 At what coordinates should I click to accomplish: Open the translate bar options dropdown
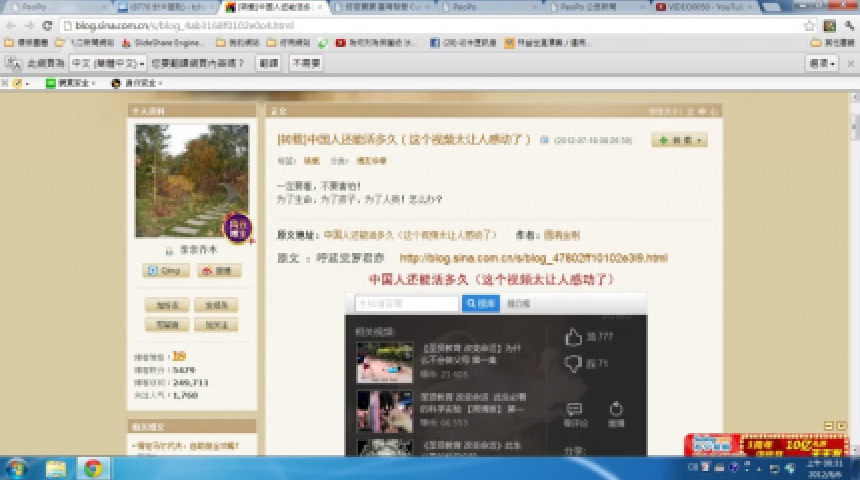(821, 63)
